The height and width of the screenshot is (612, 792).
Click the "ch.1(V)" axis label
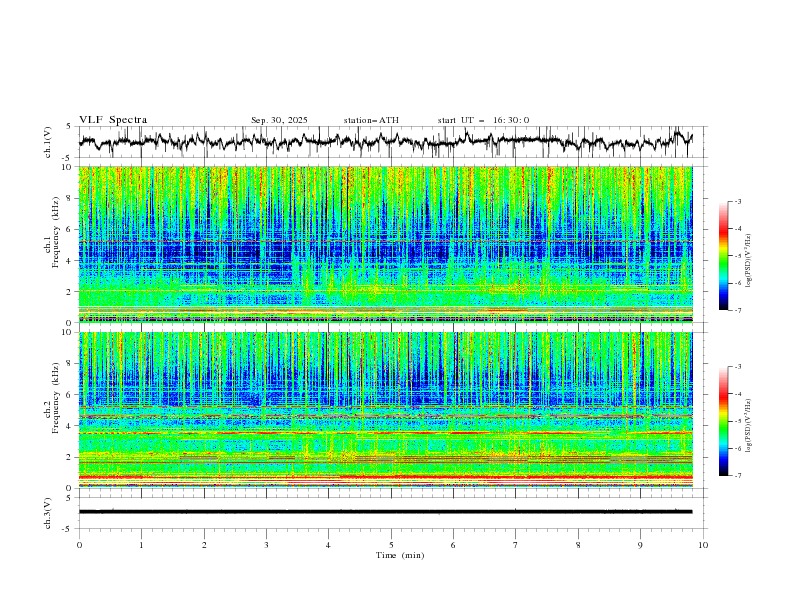[x=48, y=142]
